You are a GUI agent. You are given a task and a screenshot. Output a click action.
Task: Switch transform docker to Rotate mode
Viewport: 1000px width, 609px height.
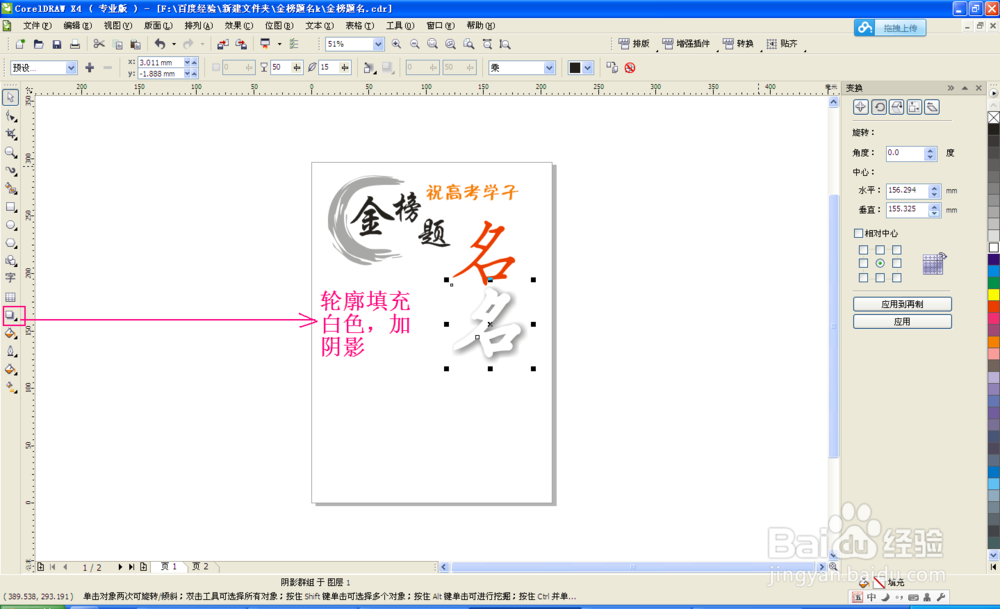pos(879,107)
